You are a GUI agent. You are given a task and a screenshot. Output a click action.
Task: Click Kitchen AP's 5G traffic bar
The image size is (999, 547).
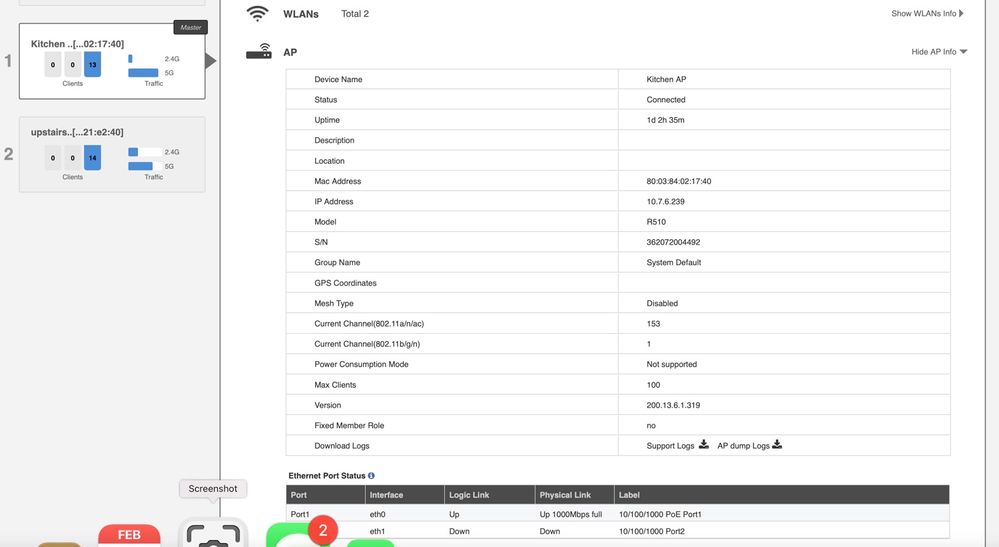tap(143, 73)
